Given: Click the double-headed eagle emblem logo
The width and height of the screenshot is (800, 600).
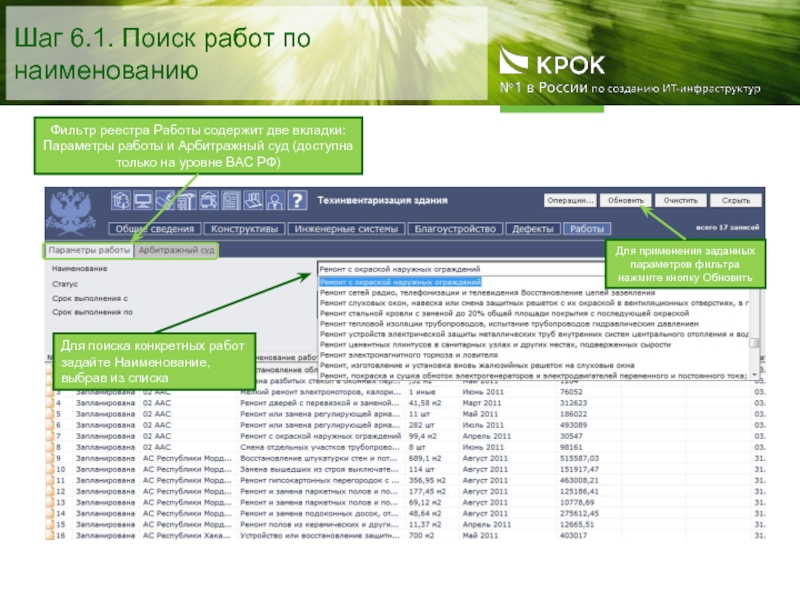Looking at the screenshot, I should point(70,212).
